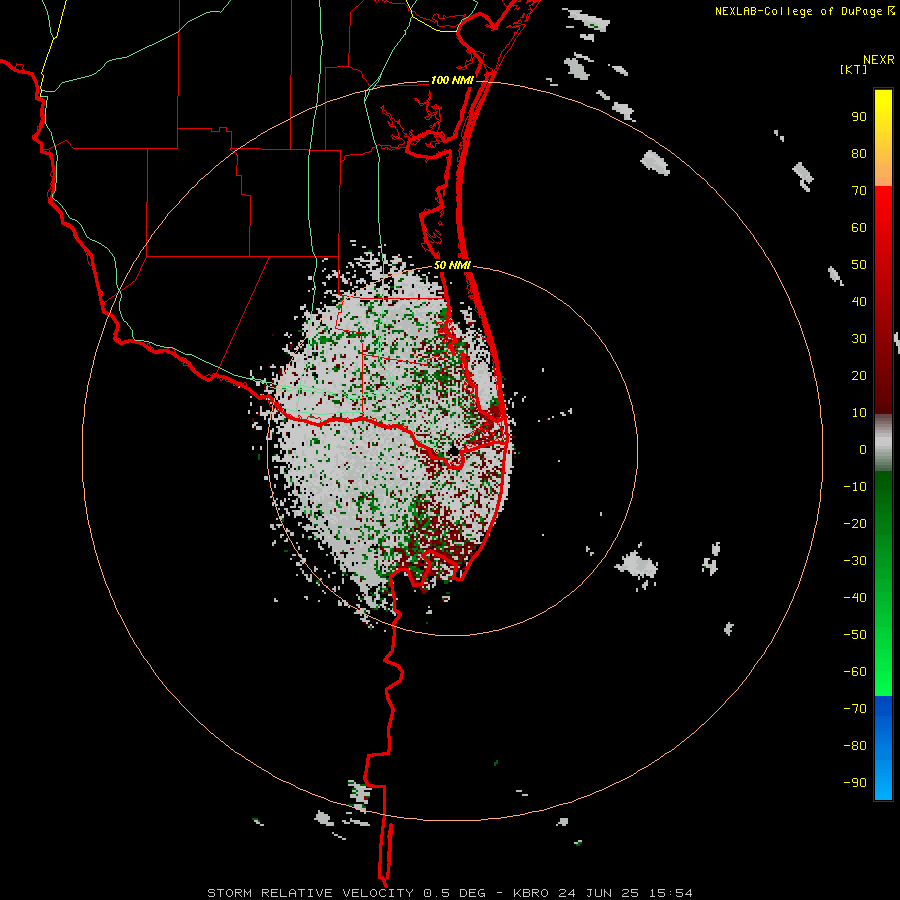
Task: Click the -30 value on the velocity scale
Action: pyautogui.click(x=855, y=561)
